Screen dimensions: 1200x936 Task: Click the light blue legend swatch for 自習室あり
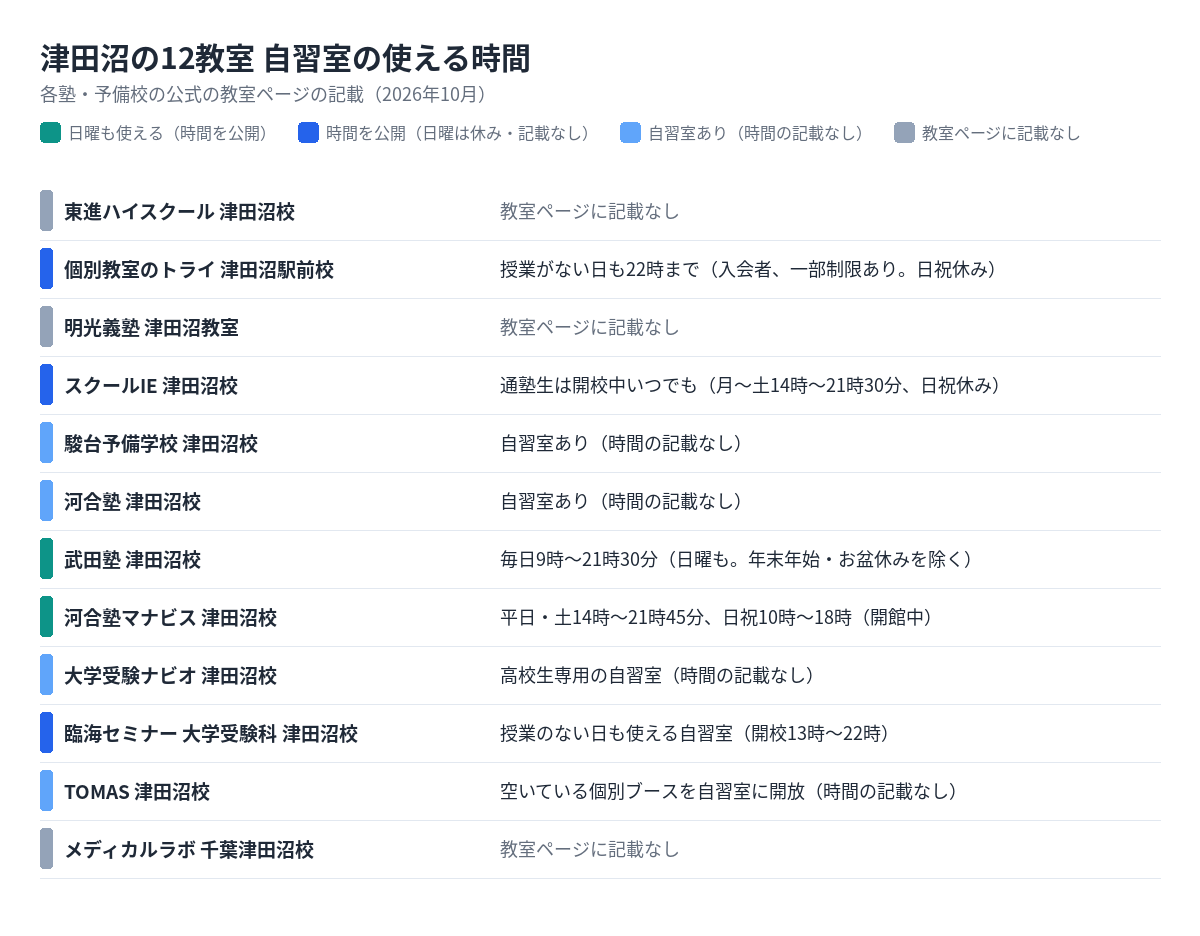coord(630,133)
